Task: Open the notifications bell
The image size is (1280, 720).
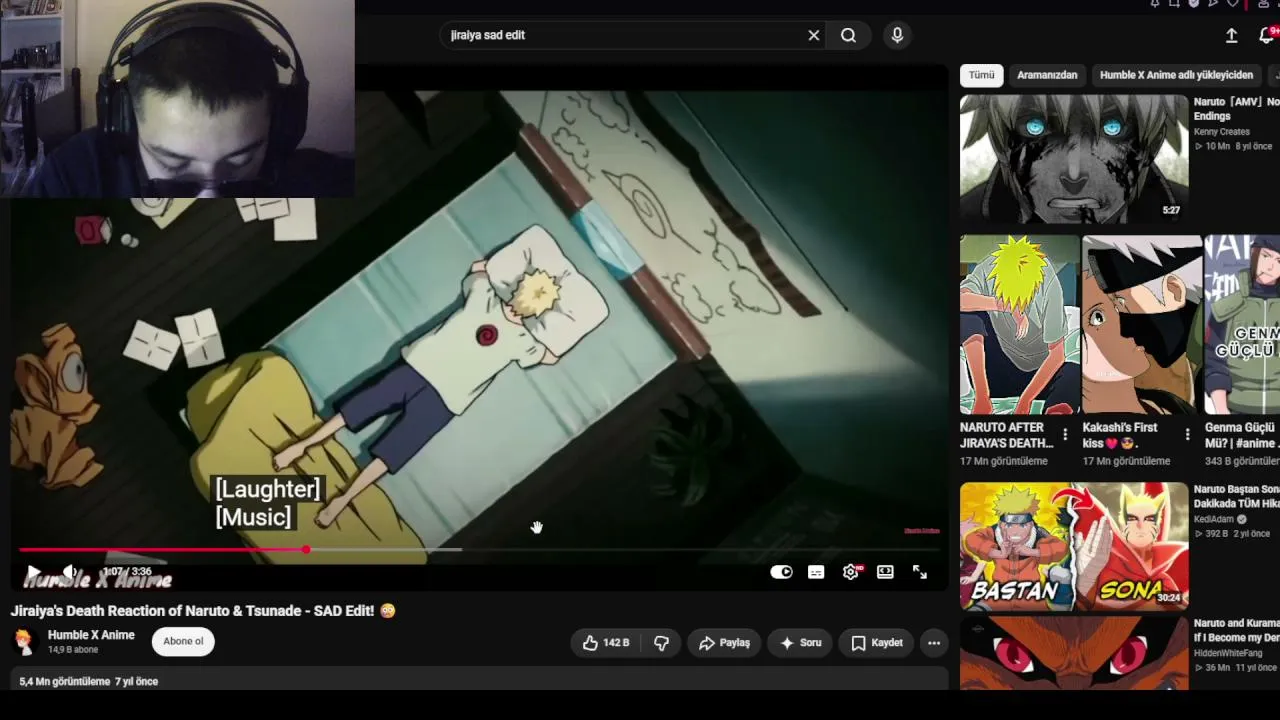Action: click(1266, 35)
